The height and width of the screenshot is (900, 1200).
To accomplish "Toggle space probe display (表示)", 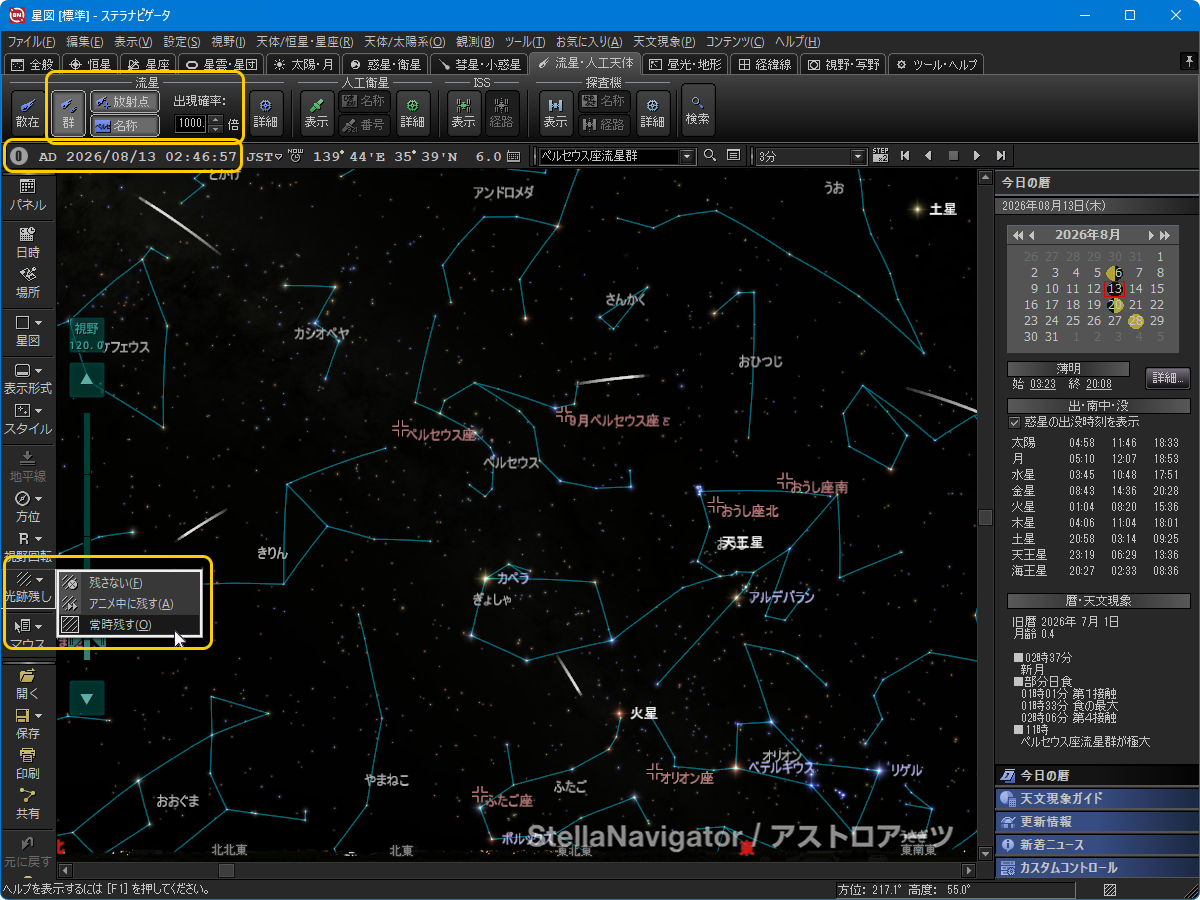I will click(556, 113).
